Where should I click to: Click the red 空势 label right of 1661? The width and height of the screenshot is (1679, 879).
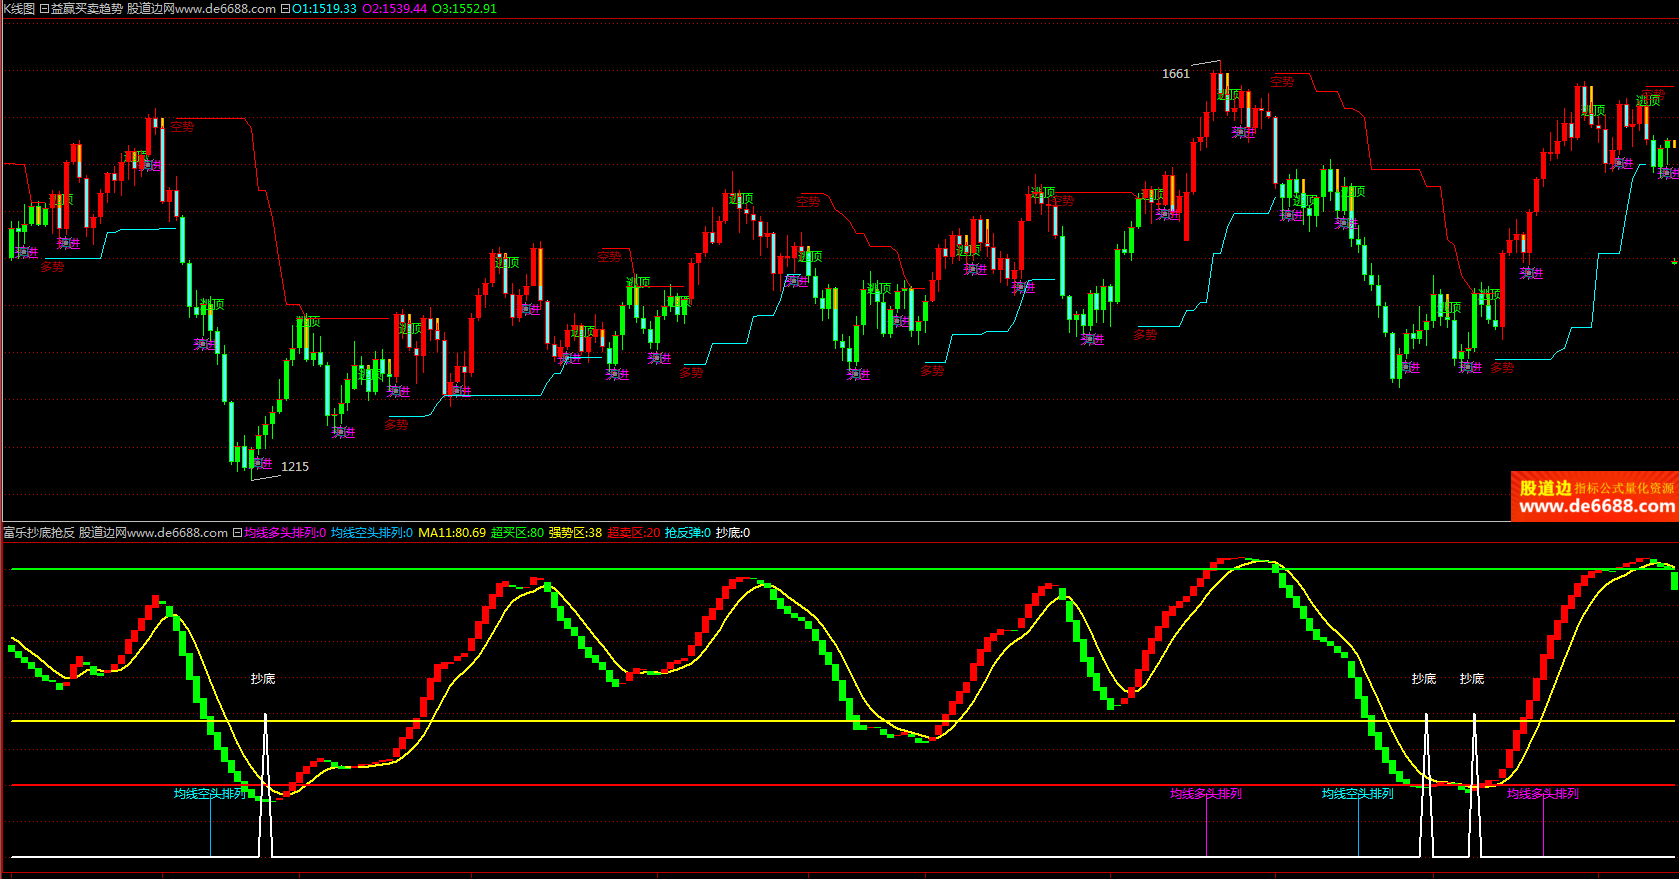click(1282, 82)
